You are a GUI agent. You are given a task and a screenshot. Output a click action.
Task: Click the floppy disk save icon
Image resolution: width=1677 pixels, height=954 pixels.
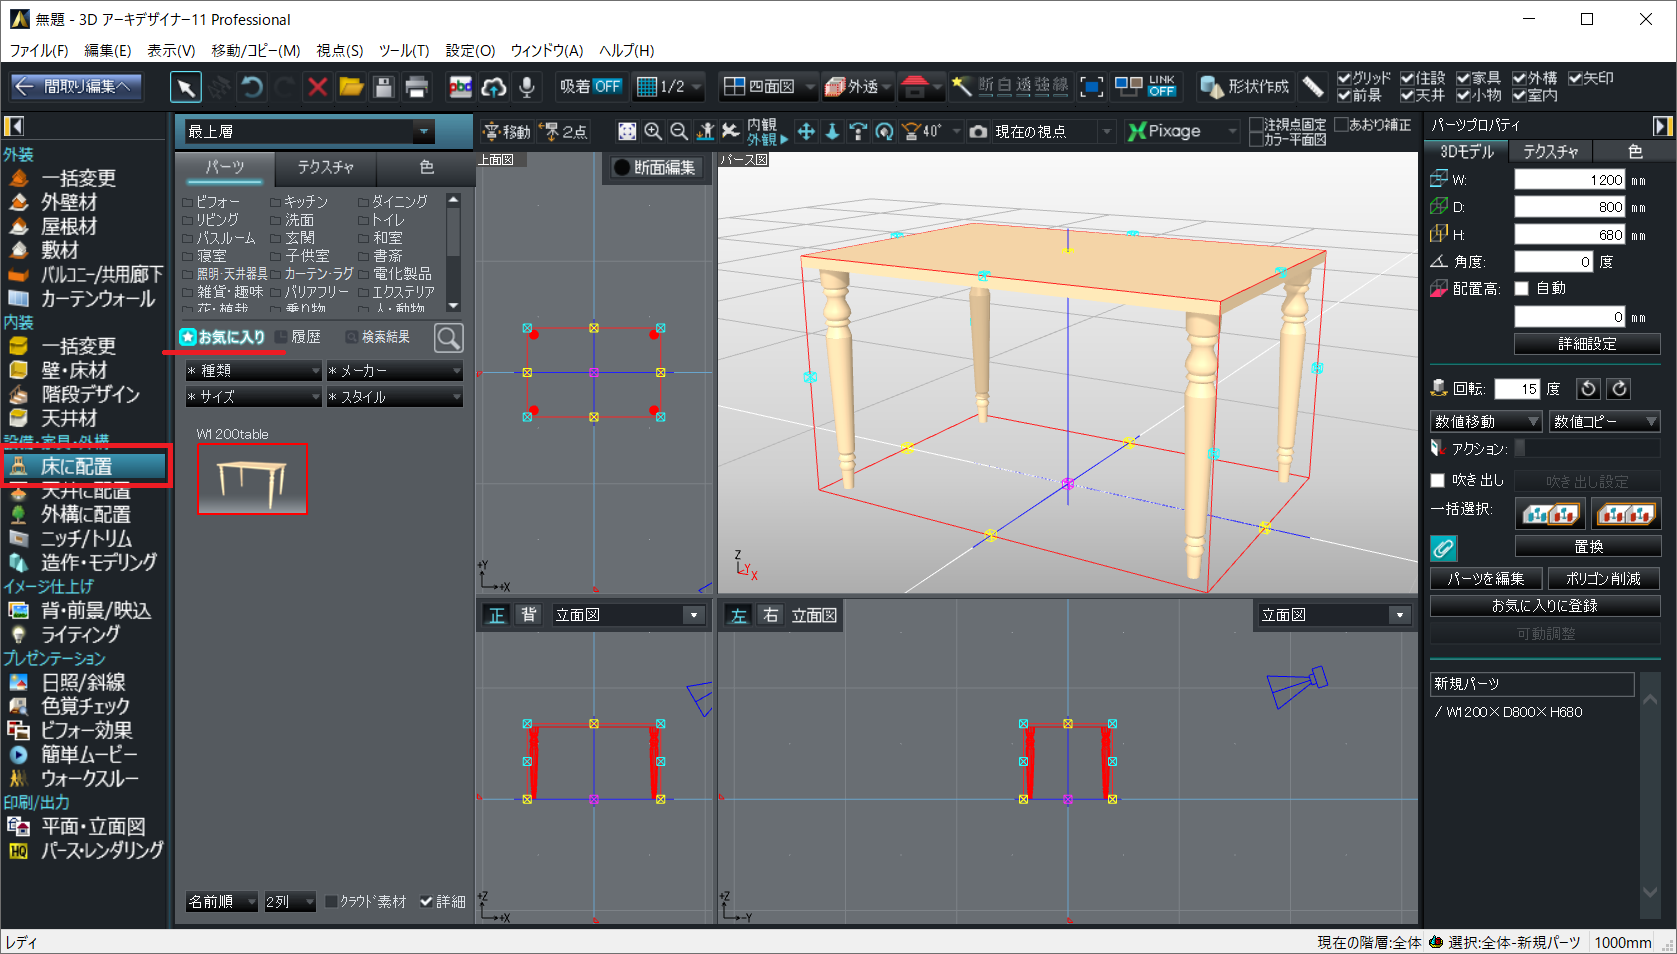(x=384, y=88)
